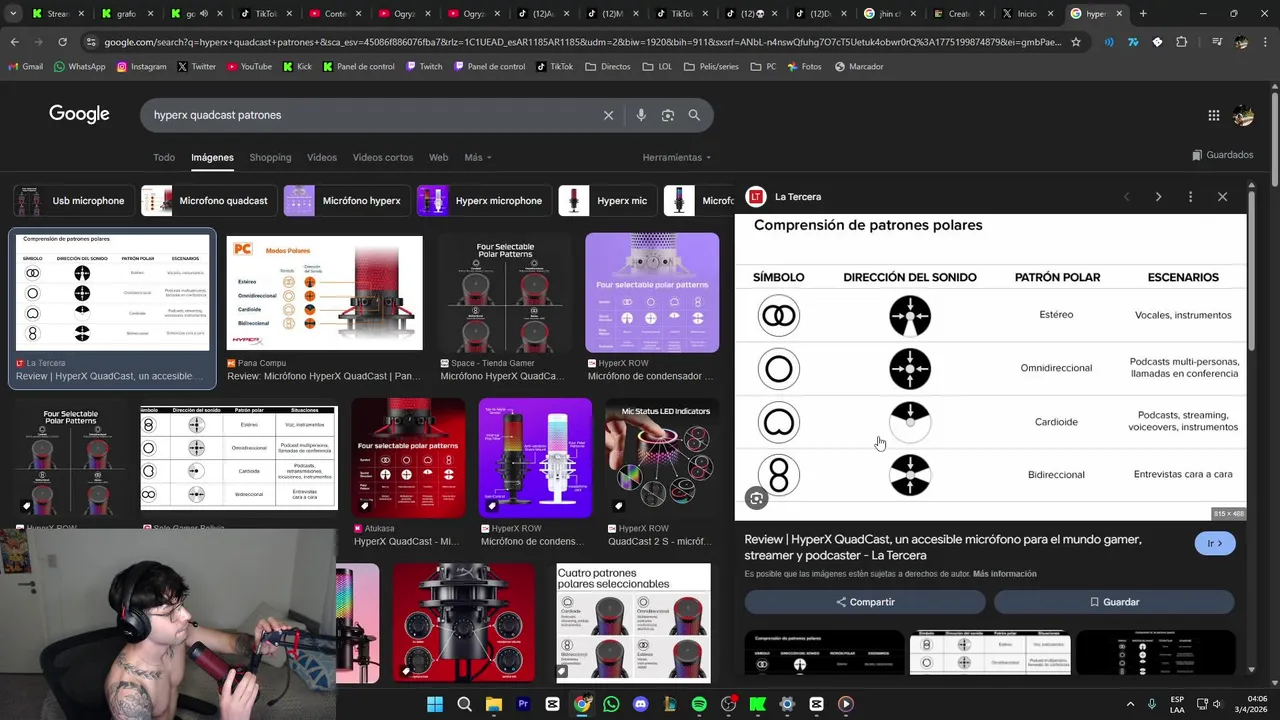This screenshot has height=720, width=1280.
Task: Open Discord from the taskbar
Action: 641,704
